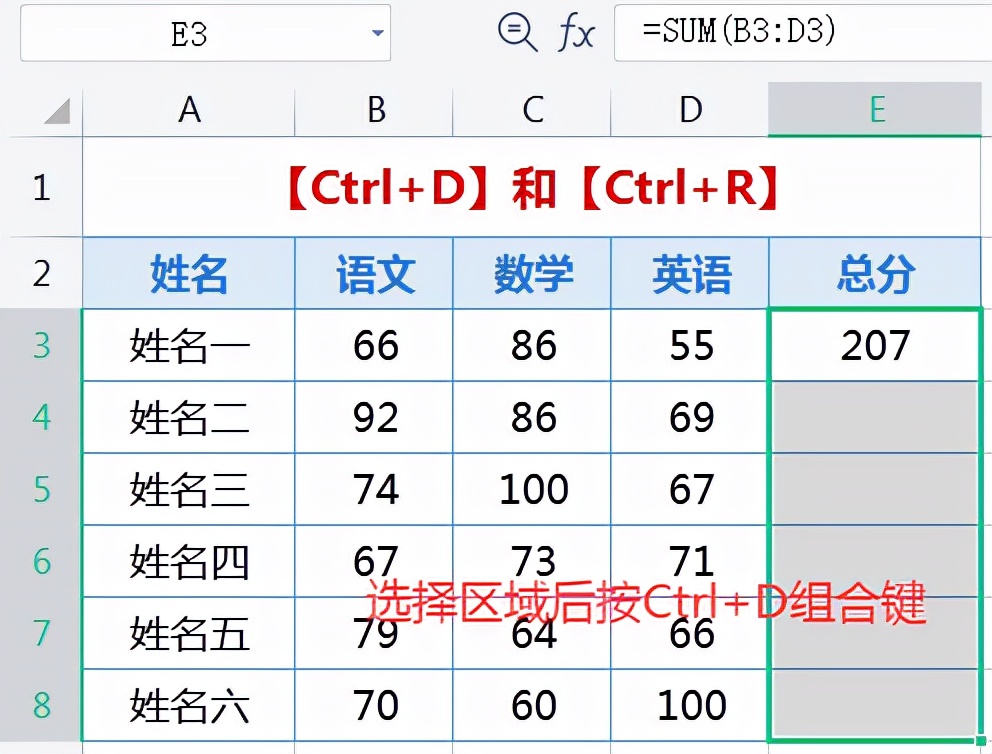The height and width of the screenshot is (754, 992).
Task: Click the cell with value 100 in row 5
Action: click(532, 489)
